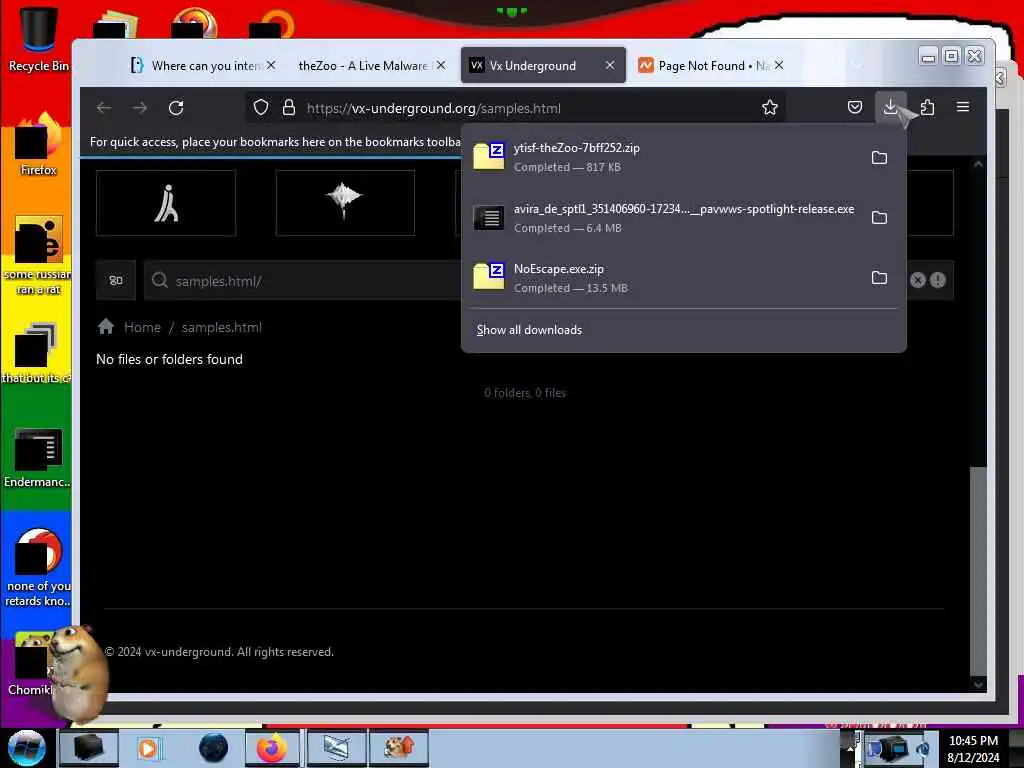Image resolution: width=1024 pixels, height=768 pixels.
Task: Click the padlock site info icon
Action: pos(289,108)
